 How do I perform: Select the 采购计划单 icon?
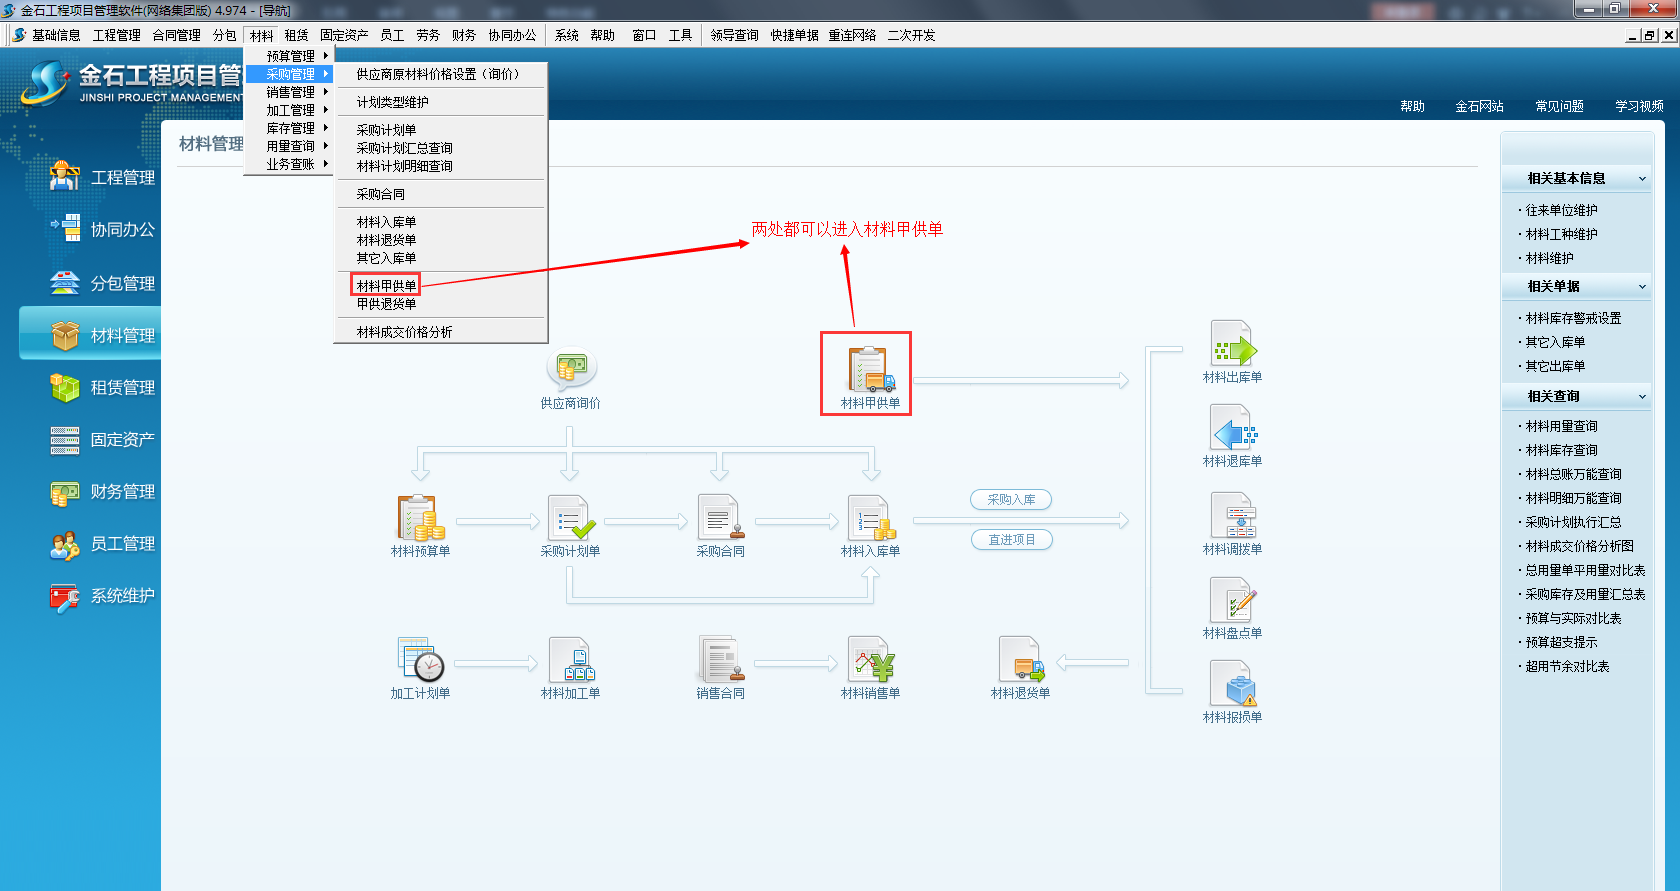(570, 518)
